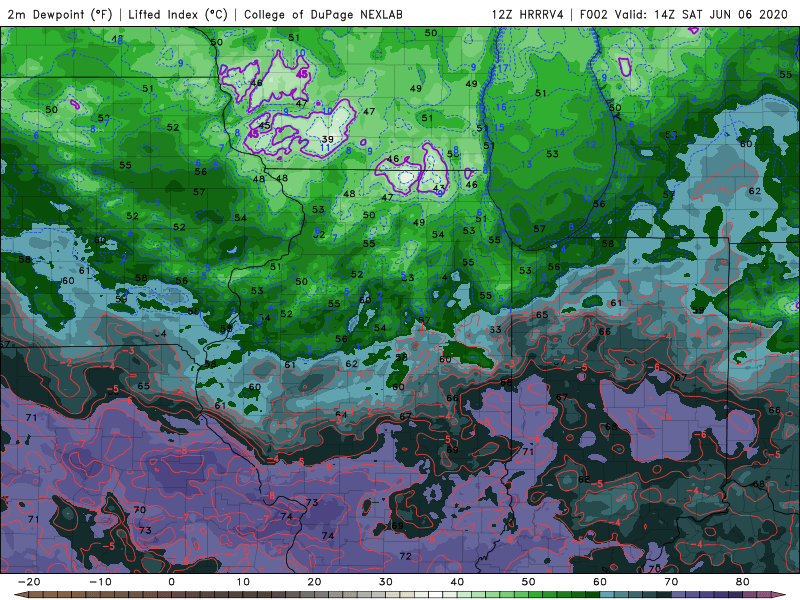Click the "Lifted Index (°C)" header label
This screenshot has height=600, width=800.
coord(178,14)
